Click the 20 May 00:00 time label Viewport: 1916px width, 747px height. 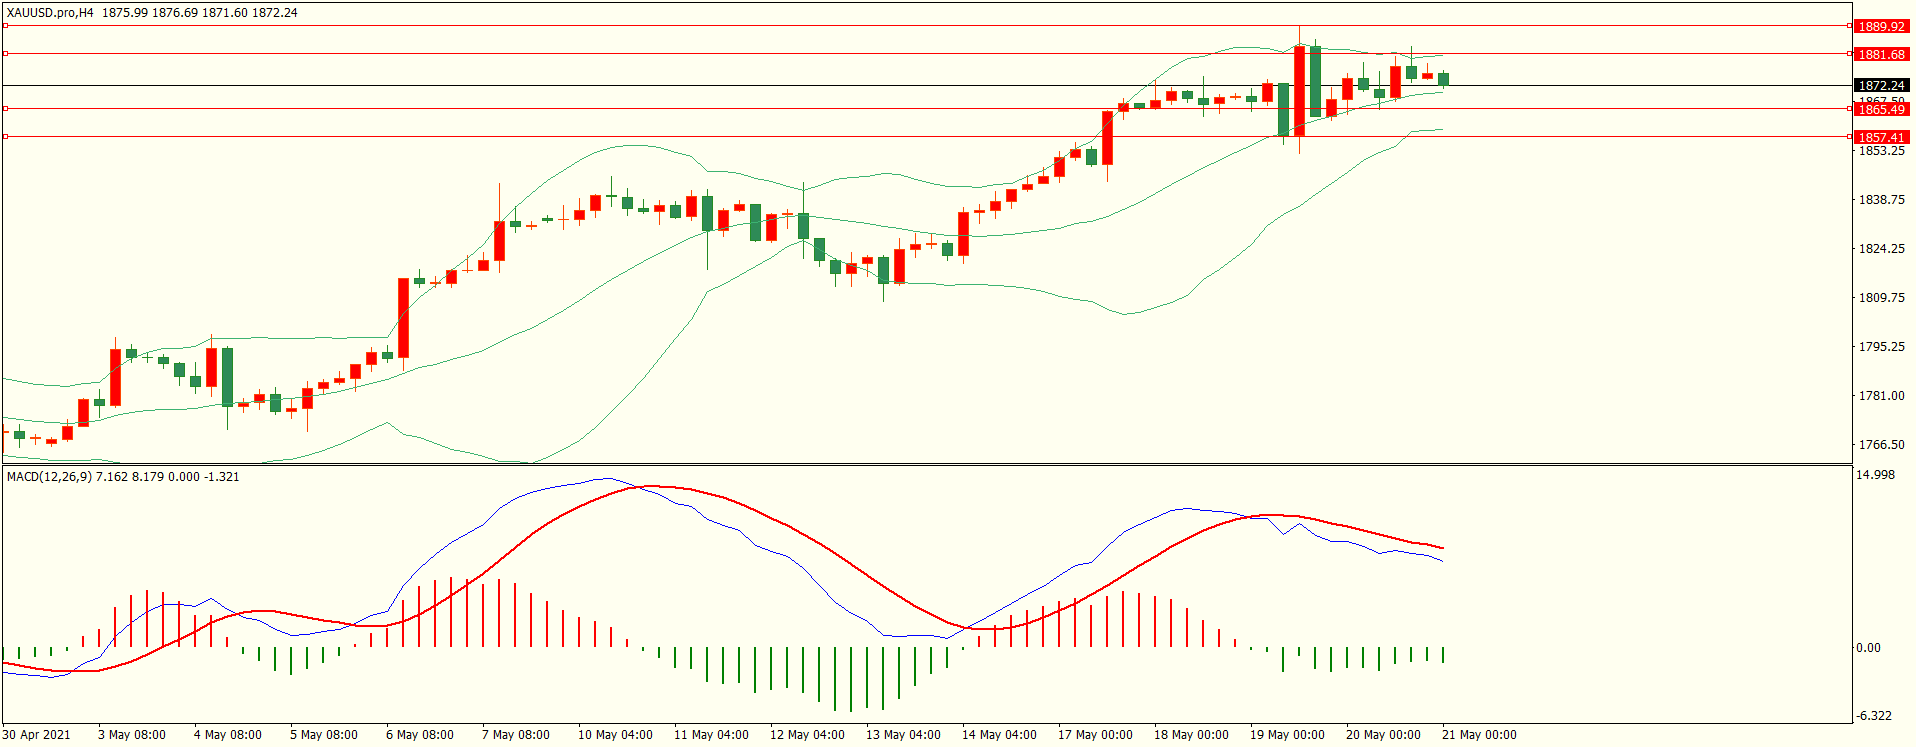[1383, 735]
